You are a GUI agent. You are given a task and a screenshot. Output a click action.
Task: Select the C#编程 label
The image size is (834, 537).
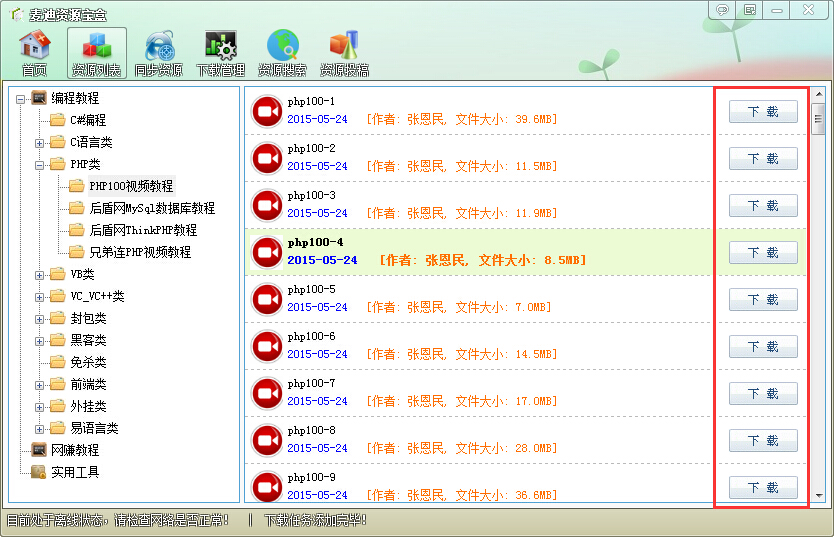pos(88,120)
